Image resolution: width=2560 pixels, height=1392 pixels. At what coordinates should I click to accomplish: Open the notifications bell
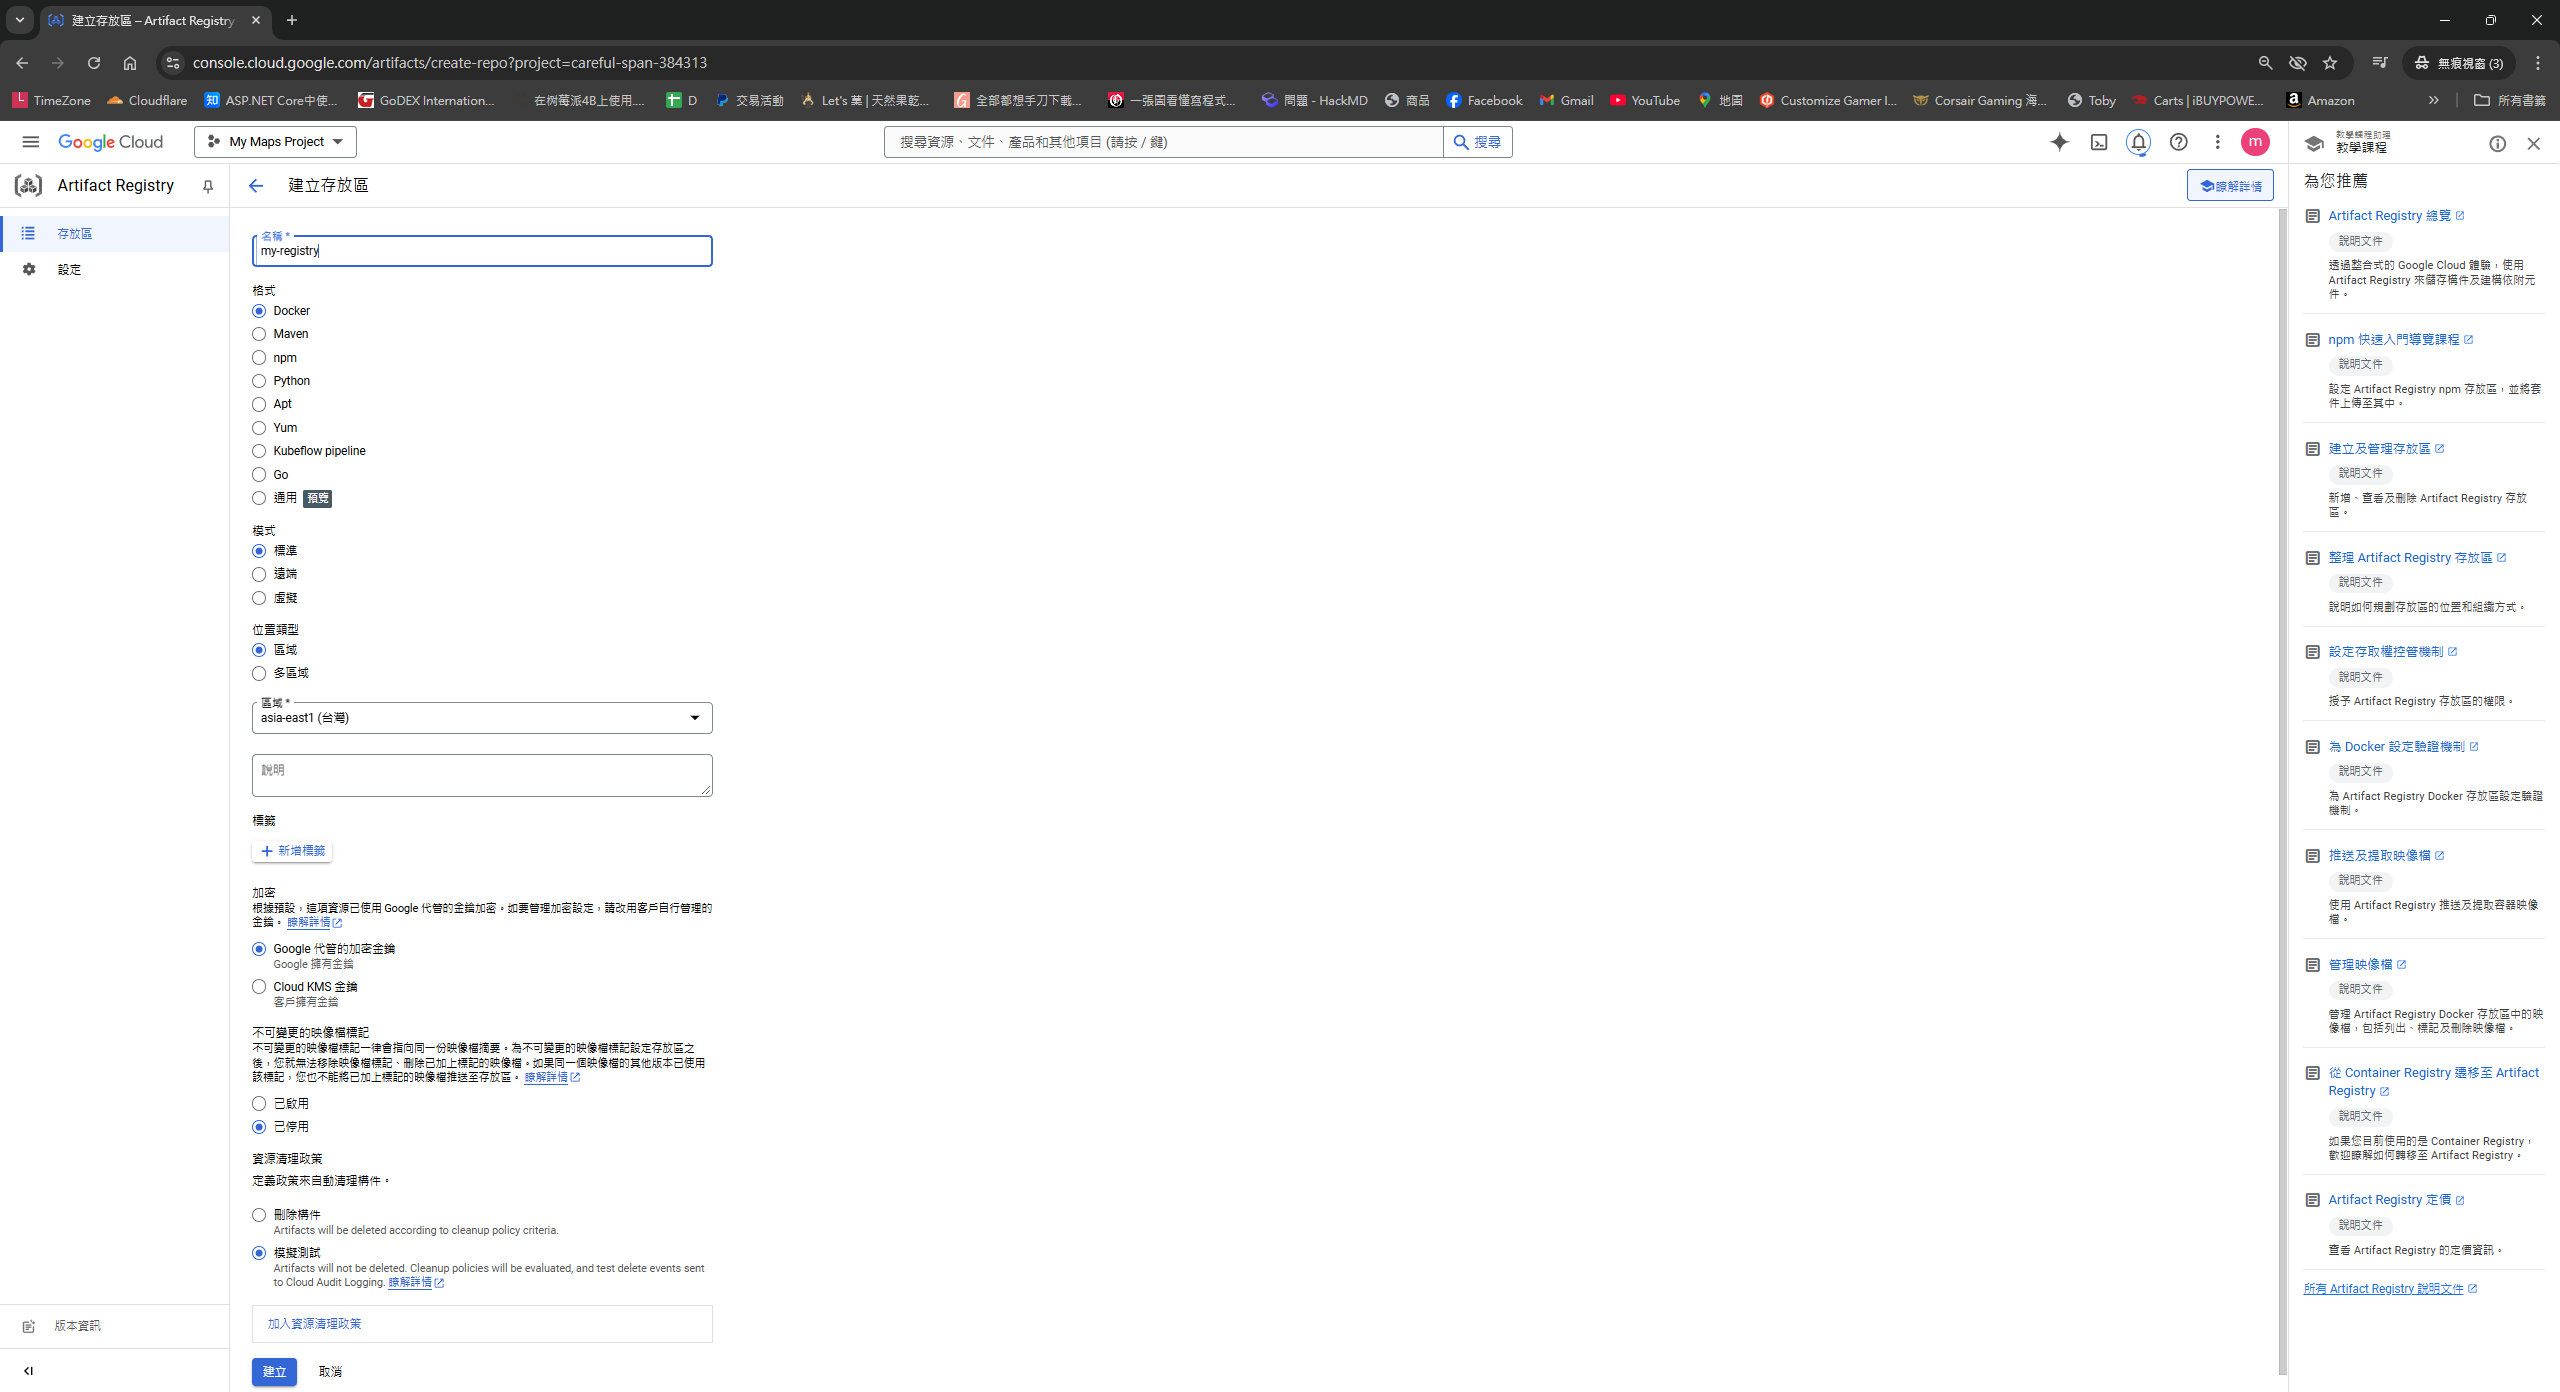click(x=2138, y=142)
